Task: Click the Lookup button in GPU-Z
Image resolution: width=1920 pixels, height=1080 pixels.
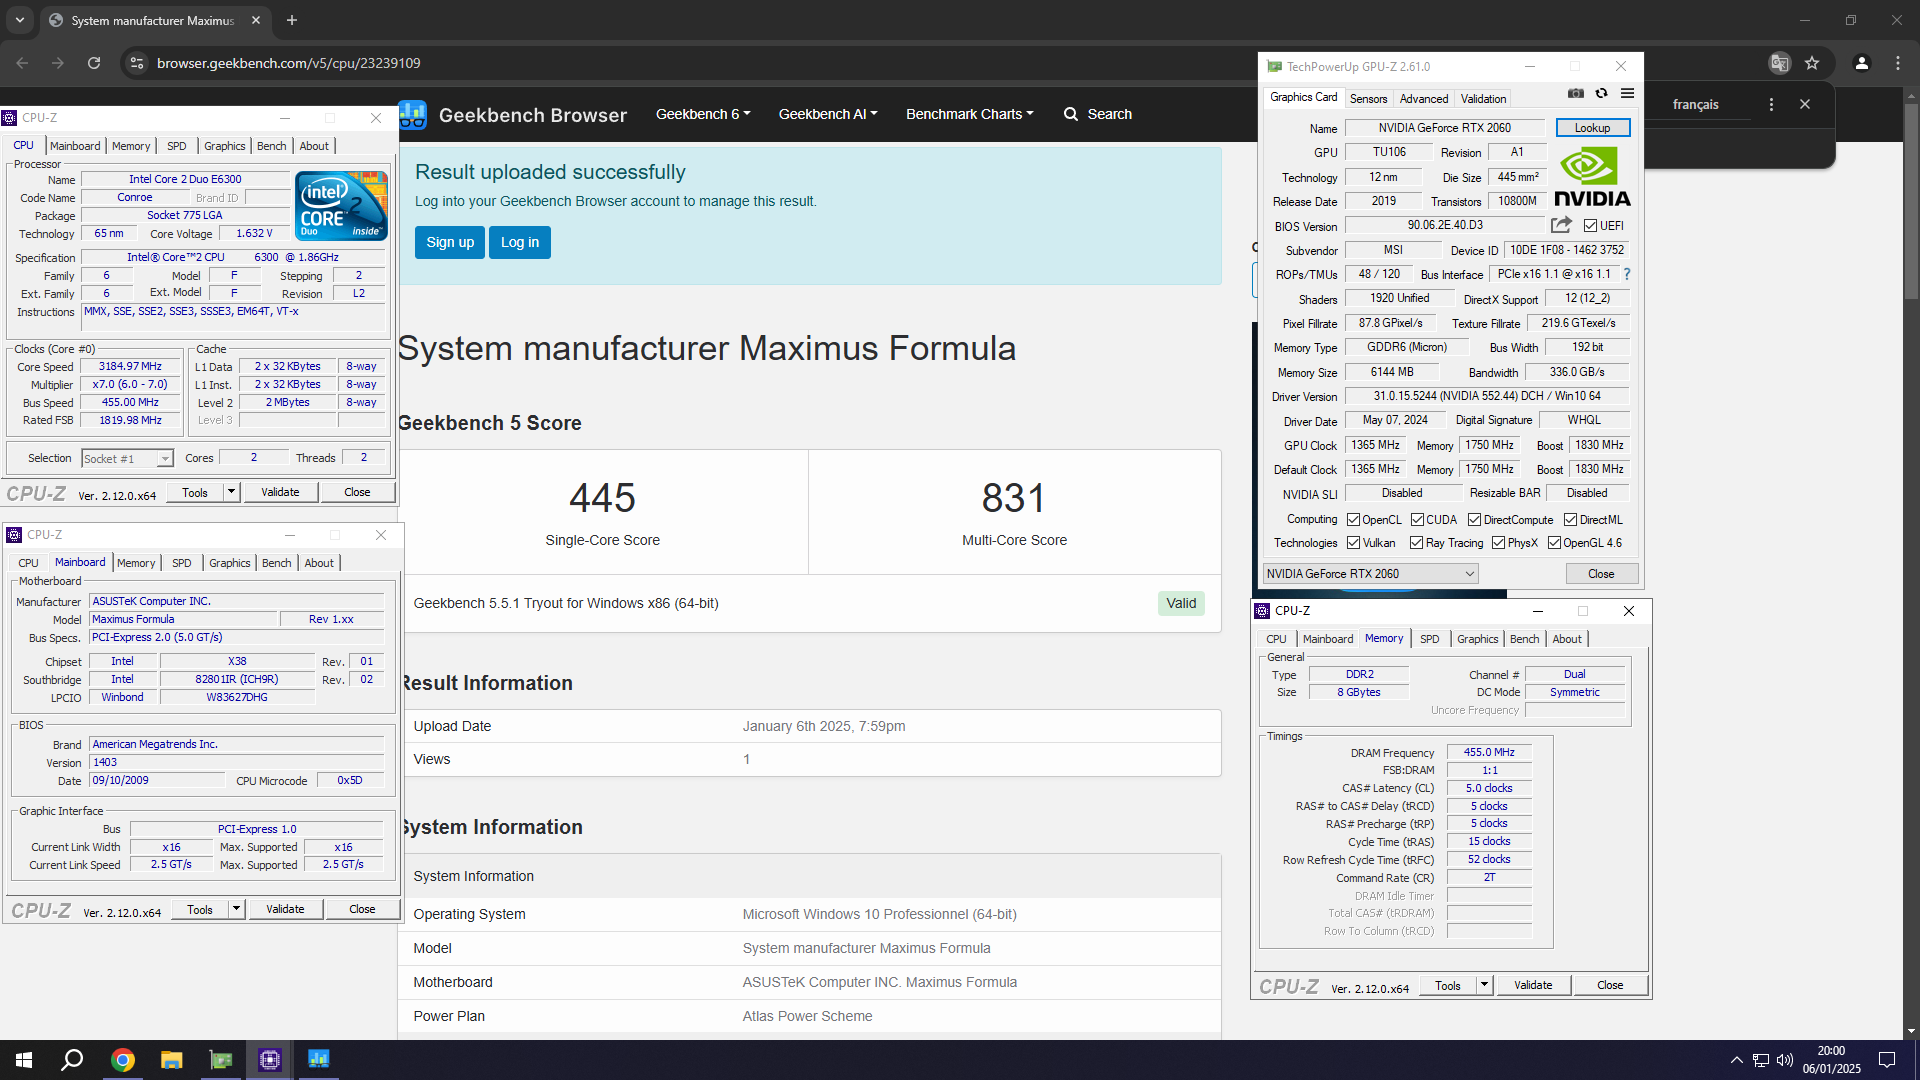Action: [1592, 128]
